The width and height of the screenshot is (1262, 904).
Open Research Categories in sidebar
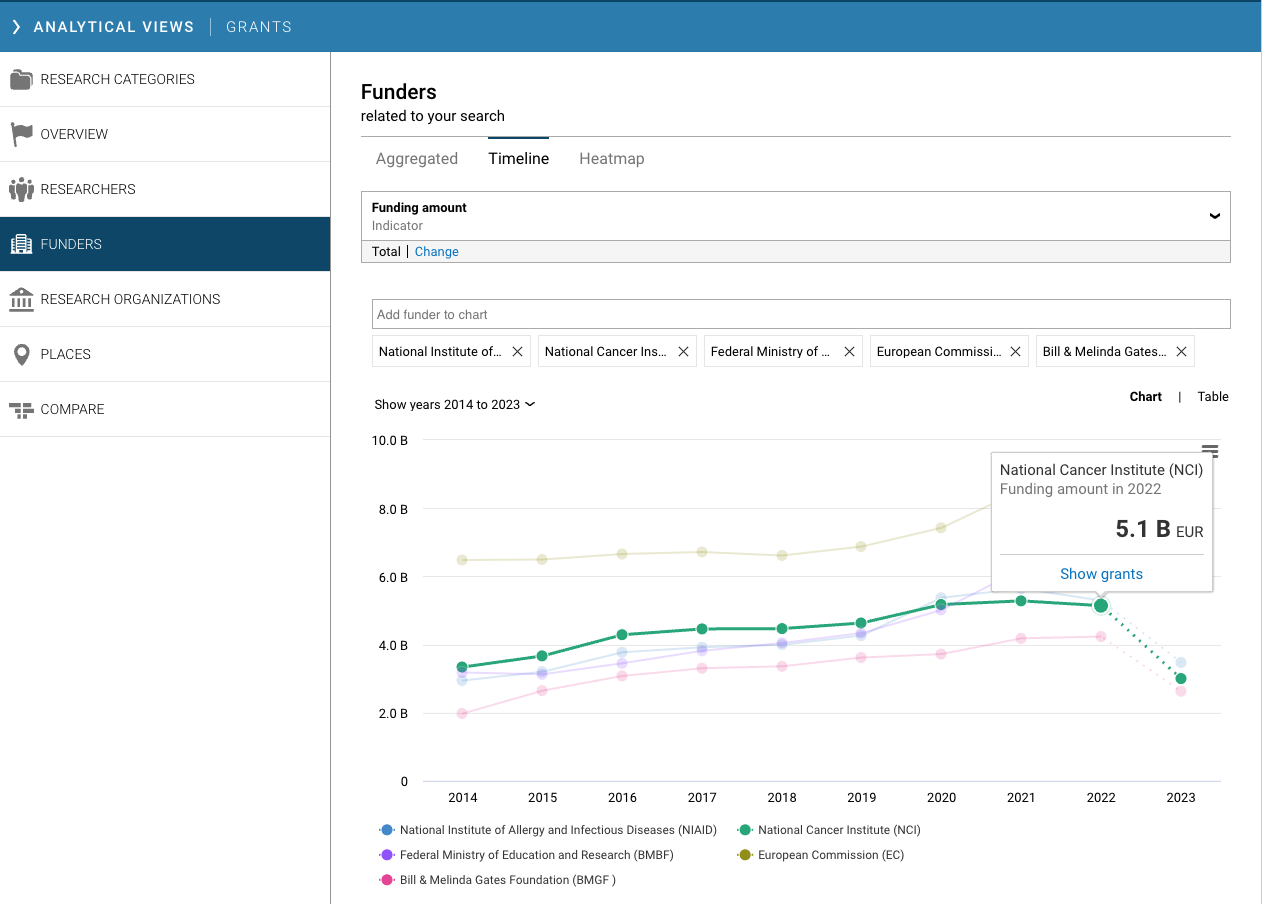[165, 79]
